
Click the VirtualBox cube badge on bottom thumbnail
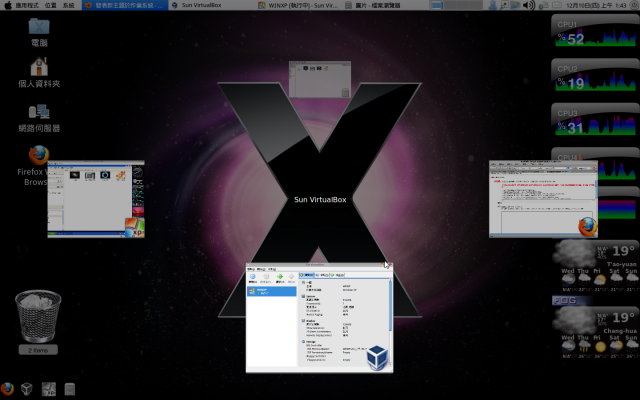pos(377,358)
